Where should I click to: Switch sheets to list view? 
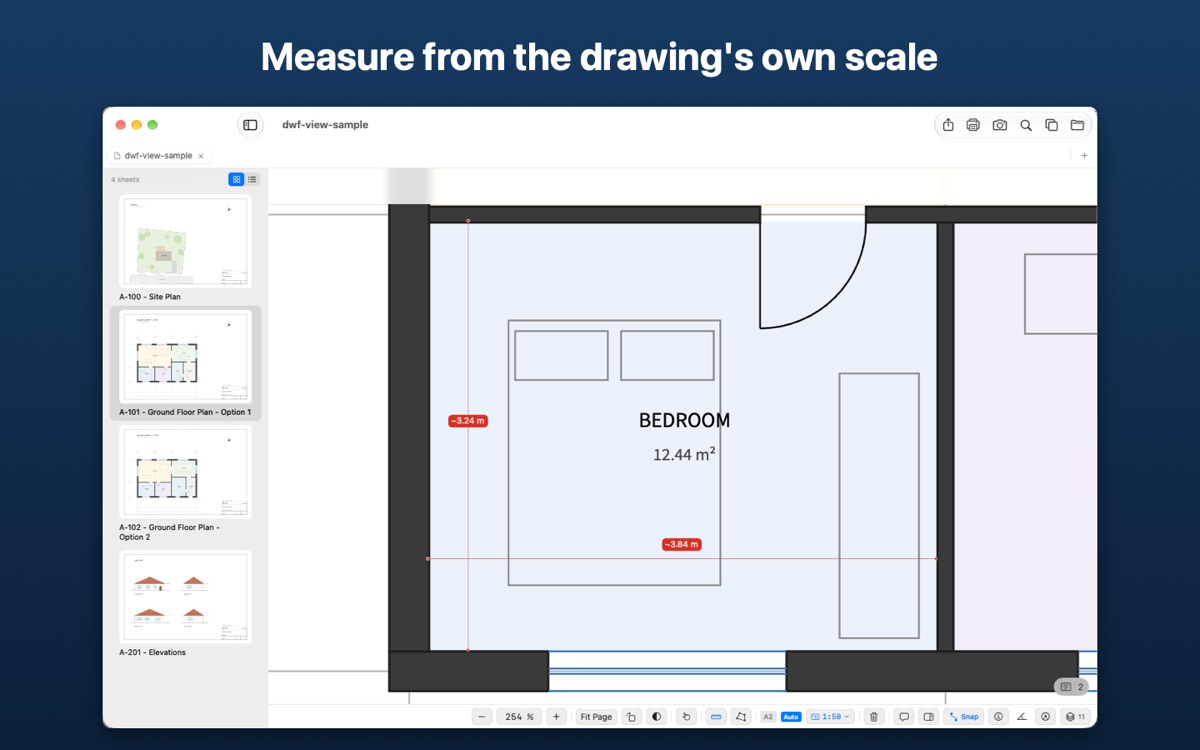click(252, 180)
